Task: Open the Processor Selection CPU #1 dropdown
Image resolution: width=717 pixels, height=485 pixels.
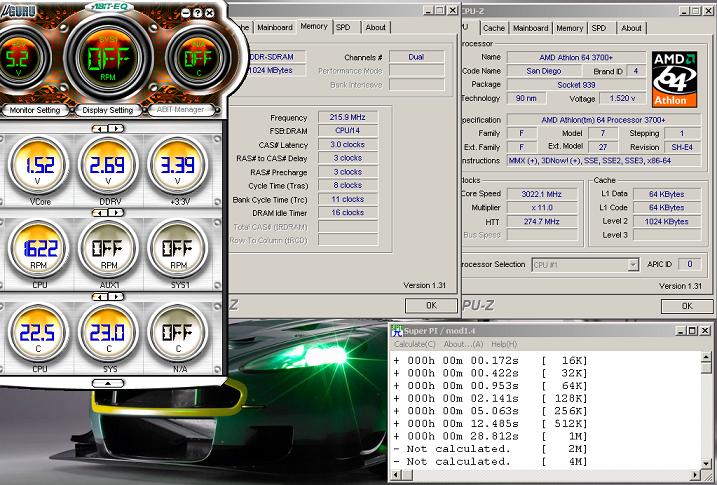Action: point(633,265)
